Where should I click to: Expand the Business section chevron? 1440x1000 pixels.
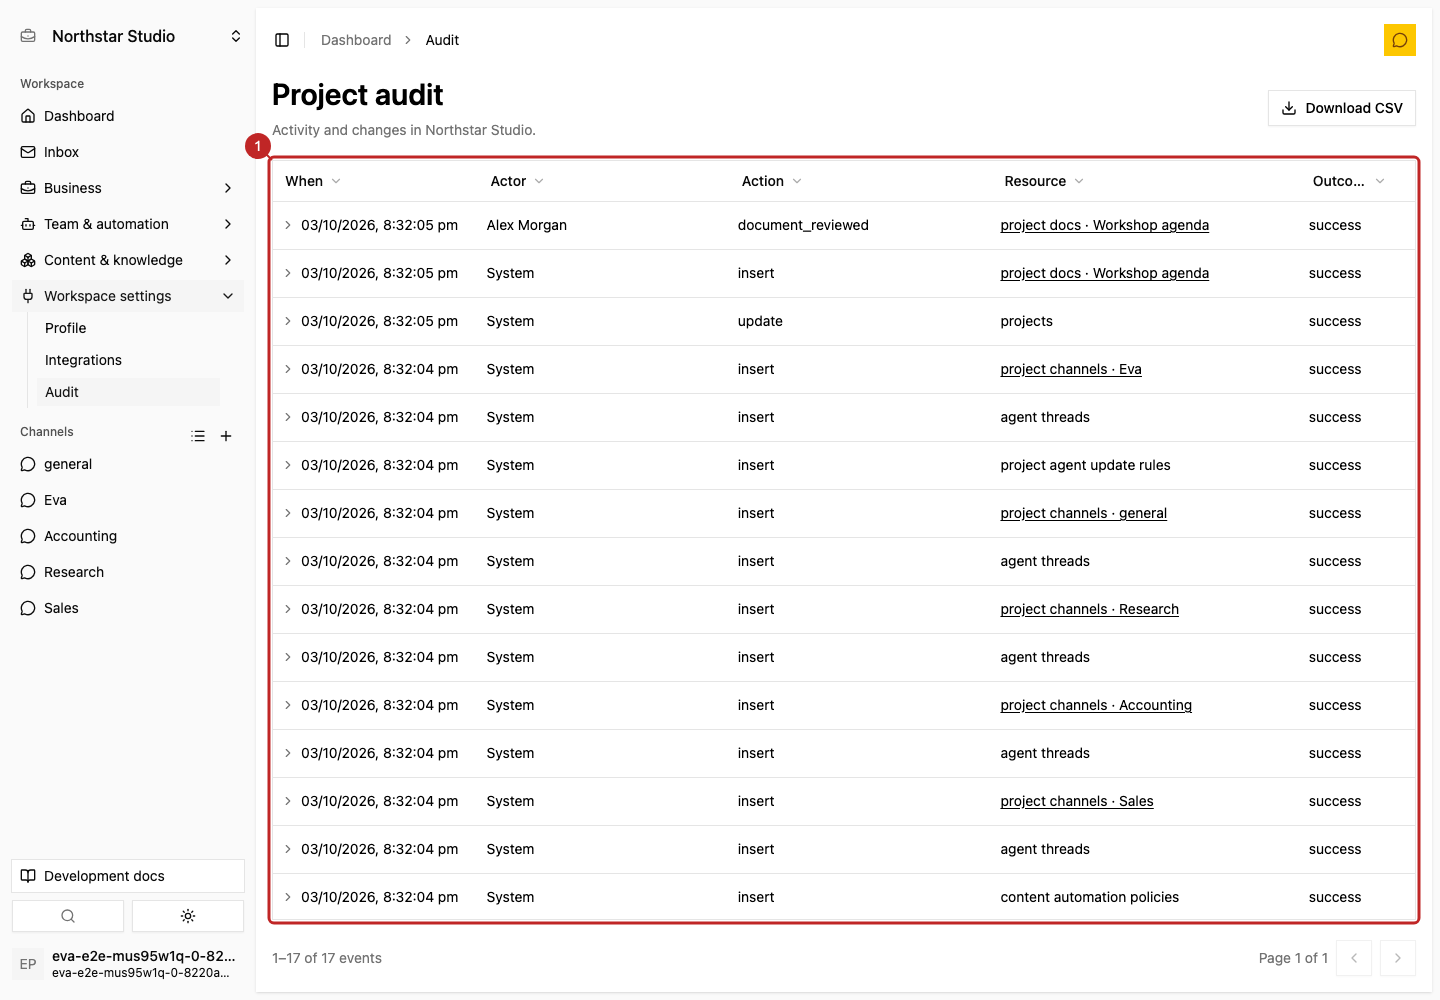tap(228, 188)
